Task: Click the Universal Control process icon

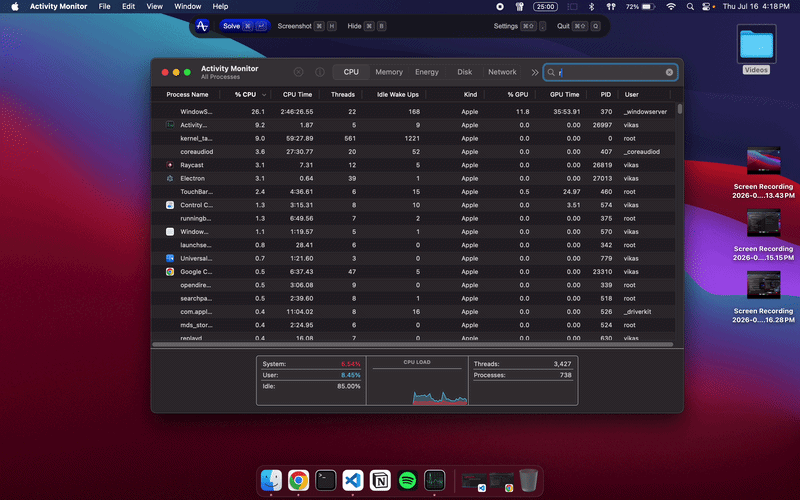Action: tap(170, 258)
